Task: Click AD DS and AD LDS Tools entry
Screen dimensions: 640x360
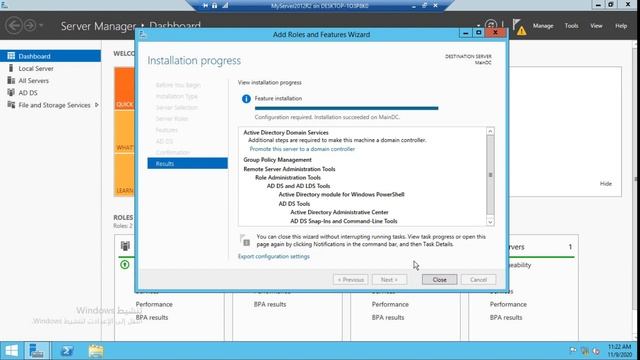Action: point(298,186)
